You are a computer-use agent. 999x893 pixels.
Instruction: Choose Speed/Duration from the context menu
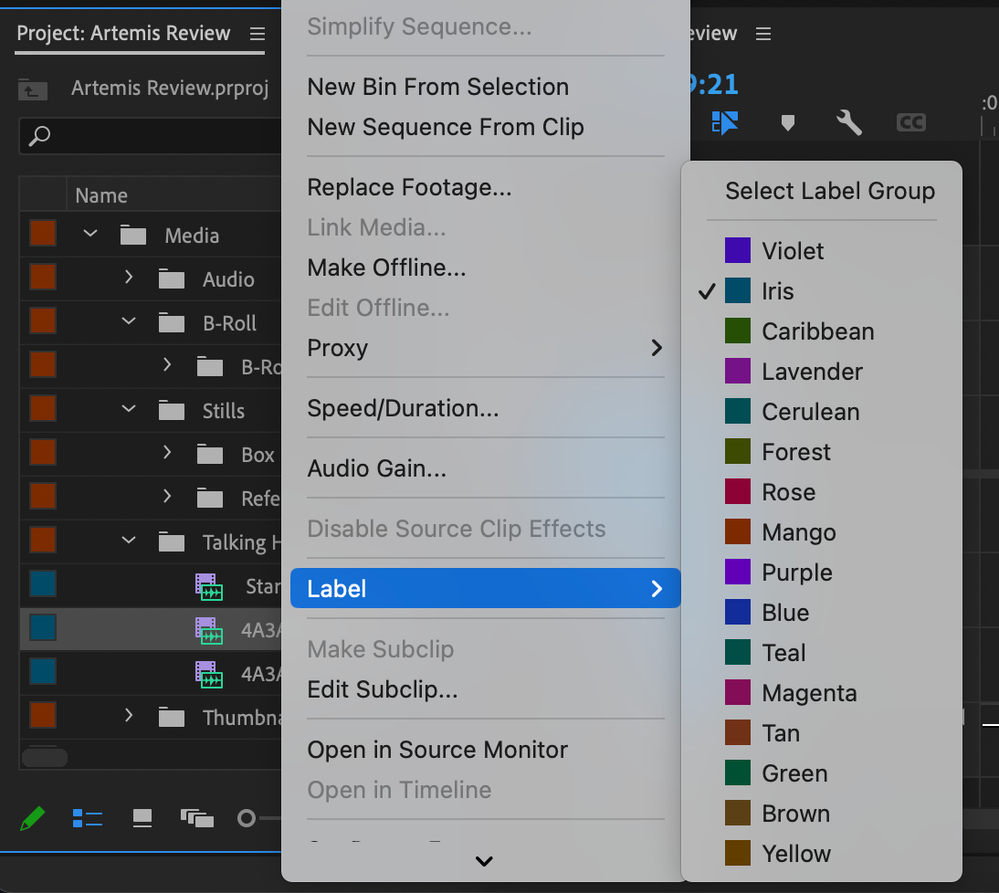tap(402, 408)
